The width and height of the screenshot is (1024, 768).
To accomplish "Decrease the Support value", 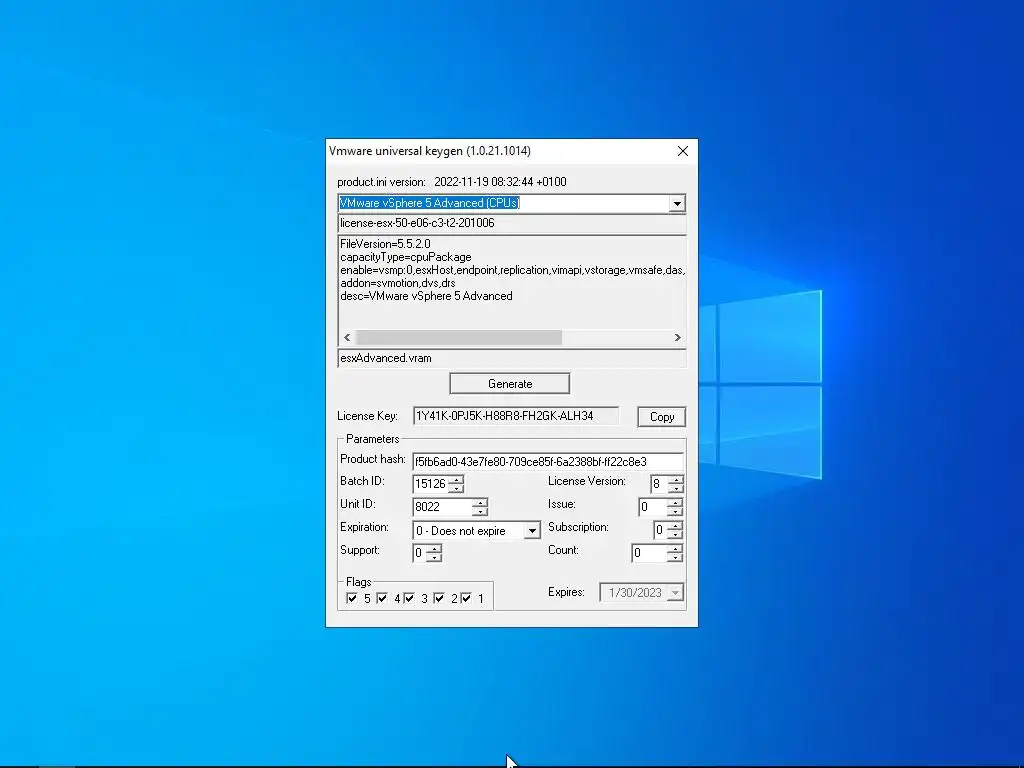I will coord(434,558).
